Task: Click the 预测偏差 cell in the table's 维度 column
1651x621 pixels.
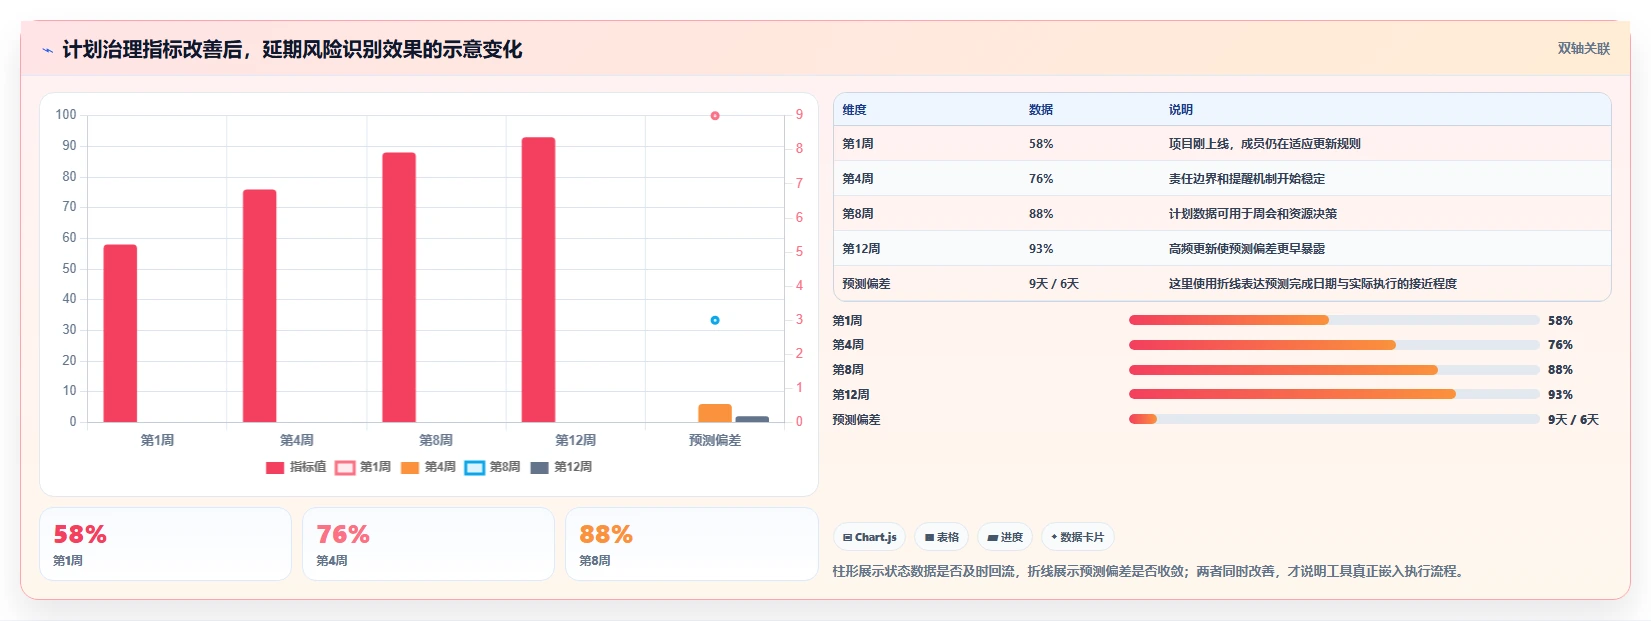Action: click(866, 284)
